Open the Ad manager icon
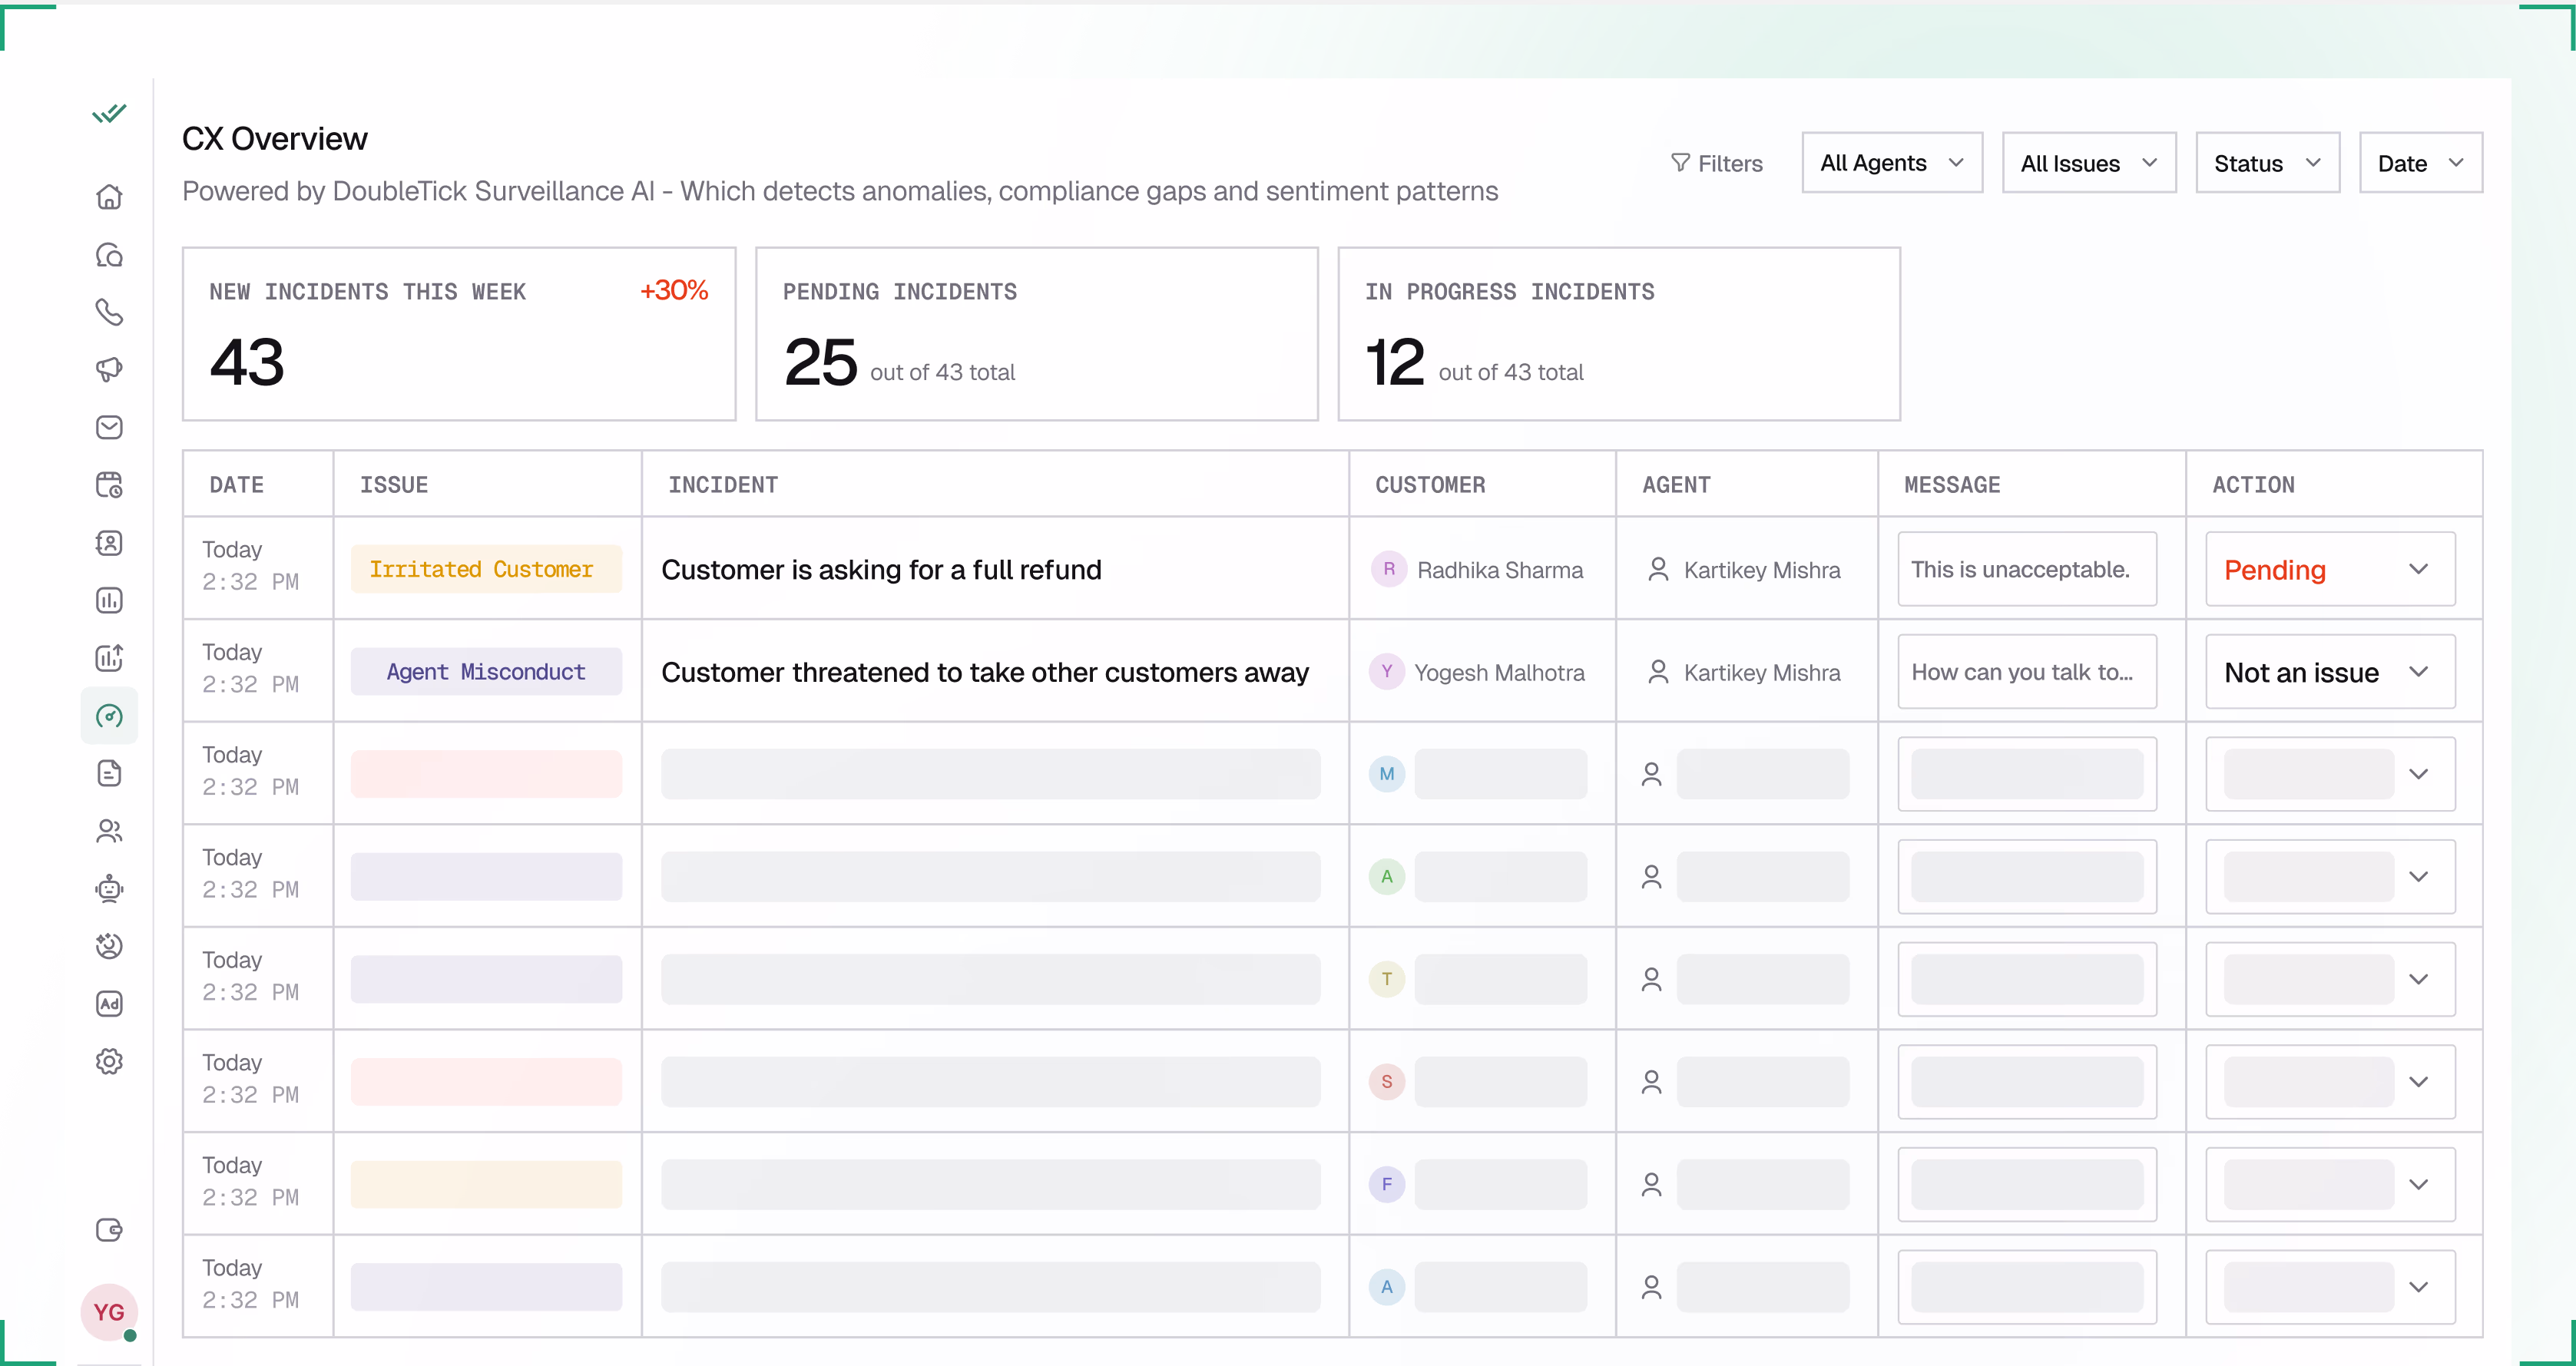The image size is (2576, 1366). pos(109,1004)
